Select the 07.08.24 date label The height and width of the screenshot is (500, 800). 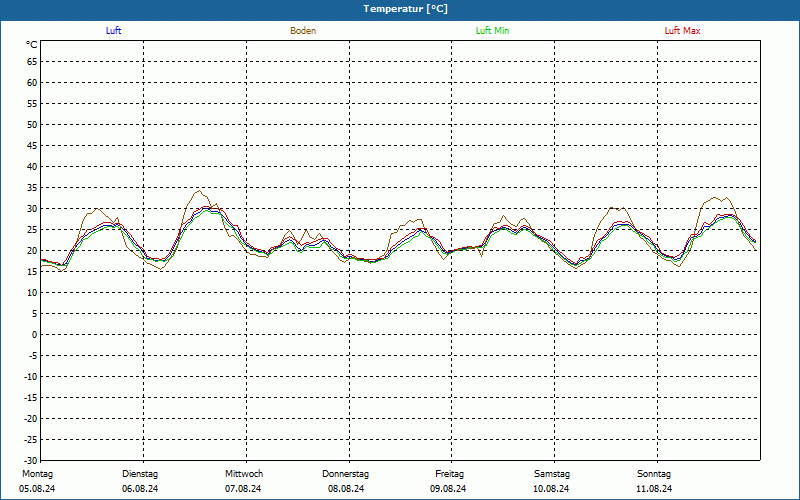(x=243, y=489)
